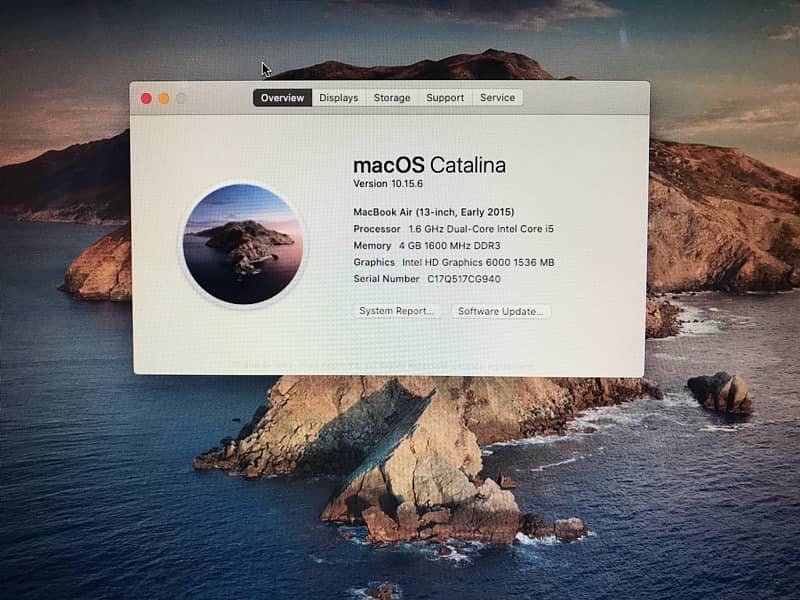Image resolution: width=800 pixels, height=600 pixels.
Task: Click the Intel HD Graphics 6000 value
Action: pos(463,263)
